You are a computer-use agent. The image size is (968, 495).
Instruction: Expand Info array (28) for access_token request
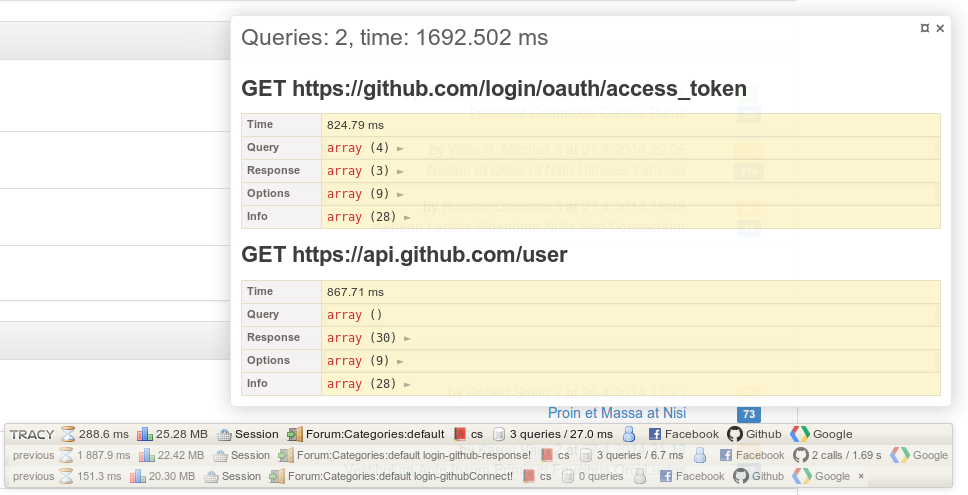tap(369, 217)
